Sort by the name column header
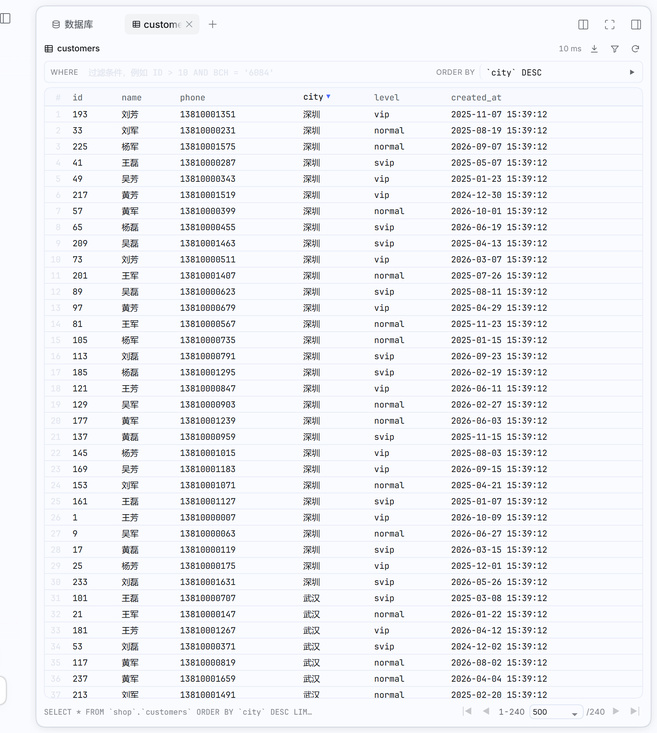 point(131,98)
